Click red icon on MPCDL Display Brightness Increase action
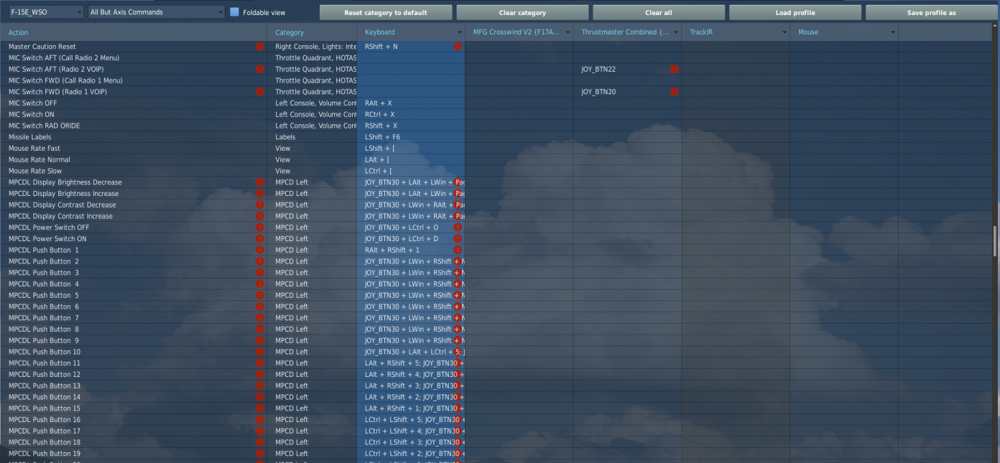Viewport: 1000px width, 463px height. point(260,193)
